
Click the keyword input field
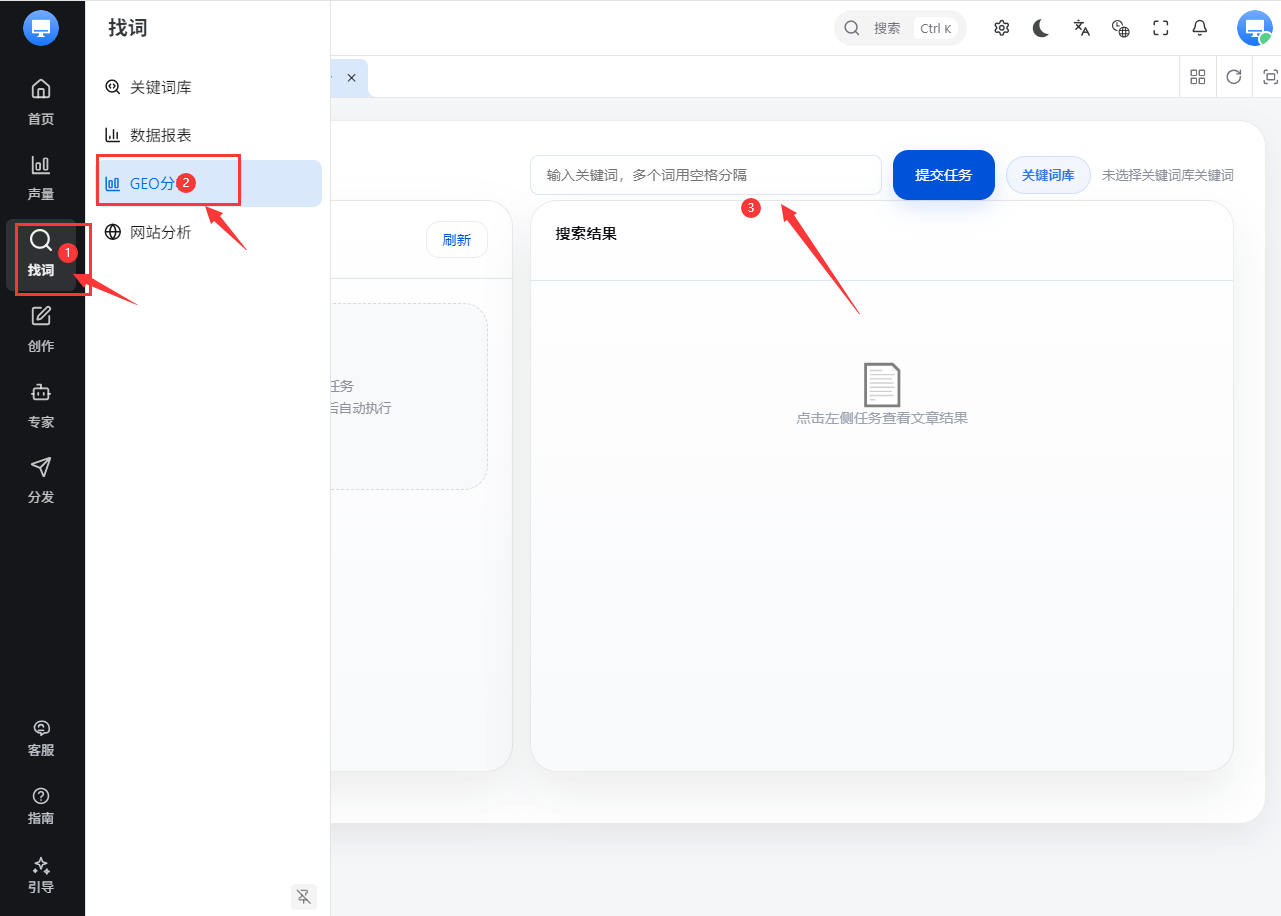pyautogui.click(x=706, y=175)
